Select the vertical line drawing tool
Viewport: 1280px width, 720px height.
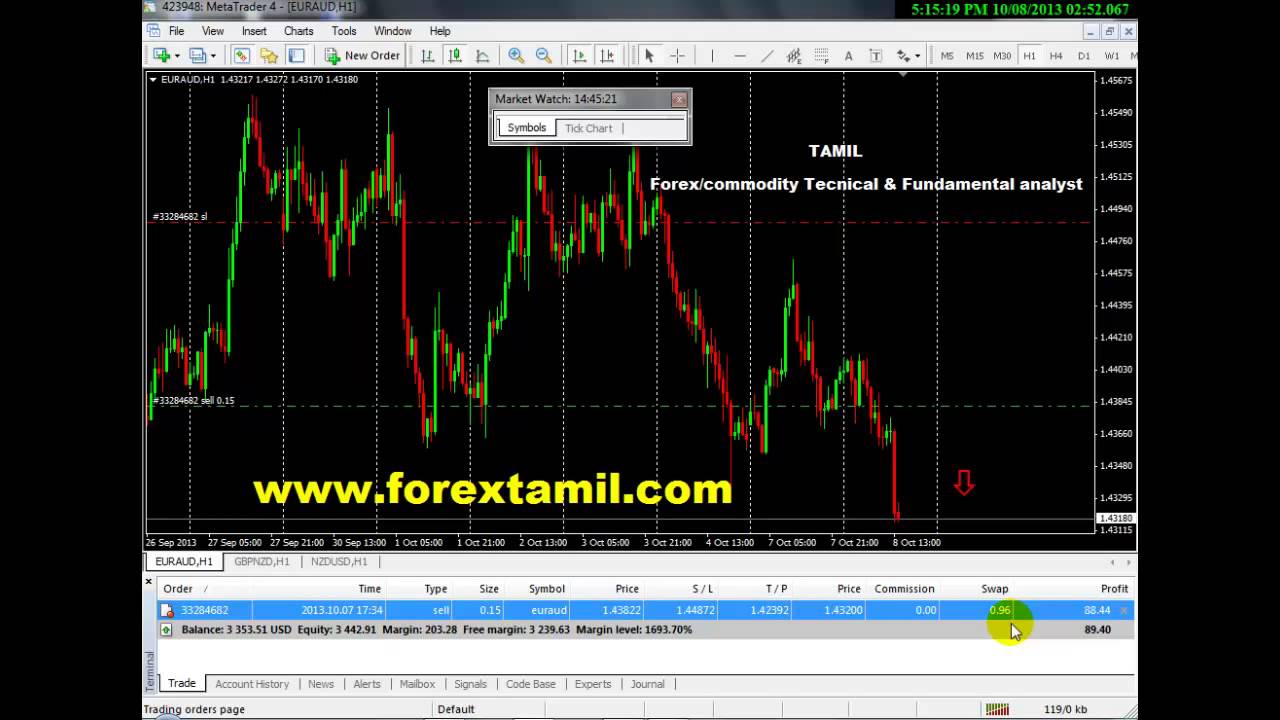pyautogui.click(x=712, y=56)
